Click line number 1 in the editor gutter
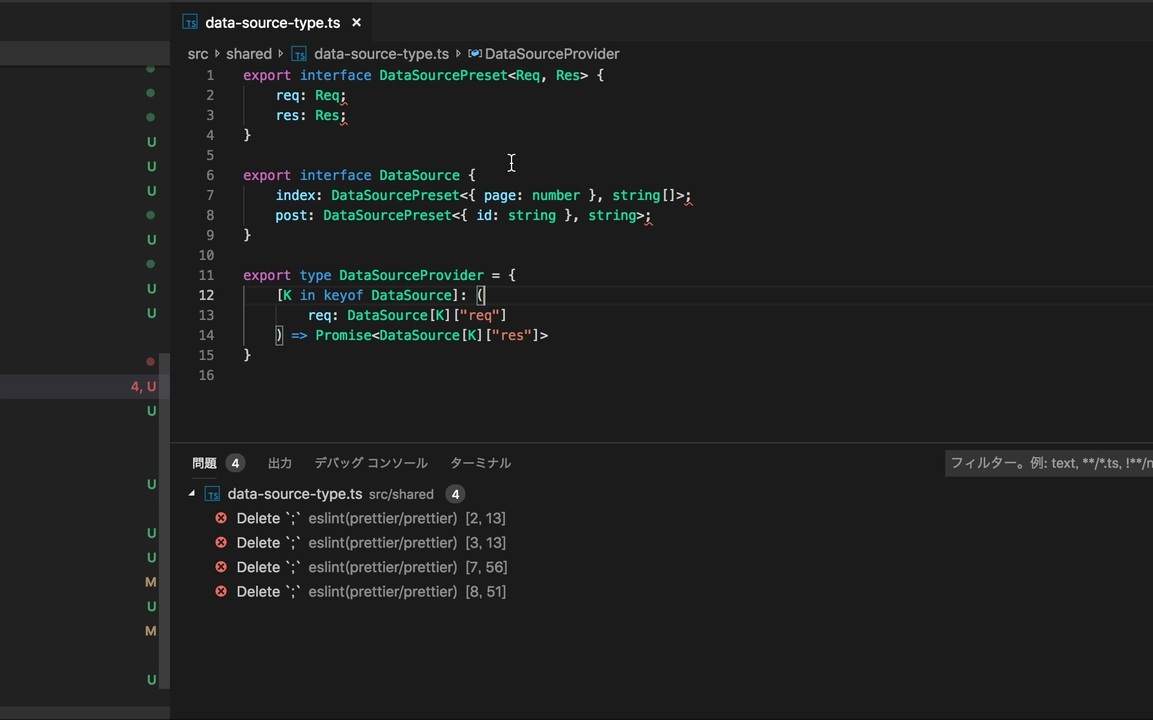Screen dimensions: 1153x720 point(210,75)
